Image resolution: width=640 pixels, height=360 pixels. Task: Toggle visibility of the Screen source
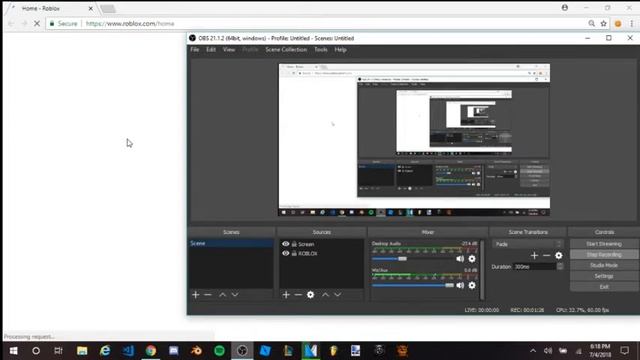point(286,244)
